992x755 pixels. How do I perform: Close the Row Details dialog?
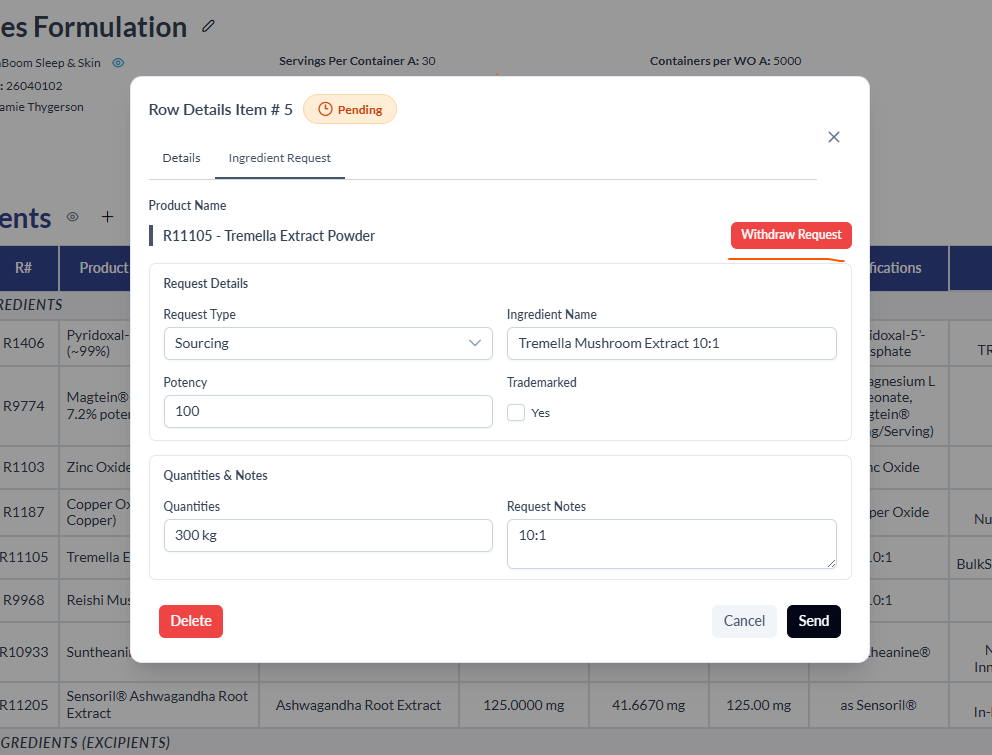(834, 137)
